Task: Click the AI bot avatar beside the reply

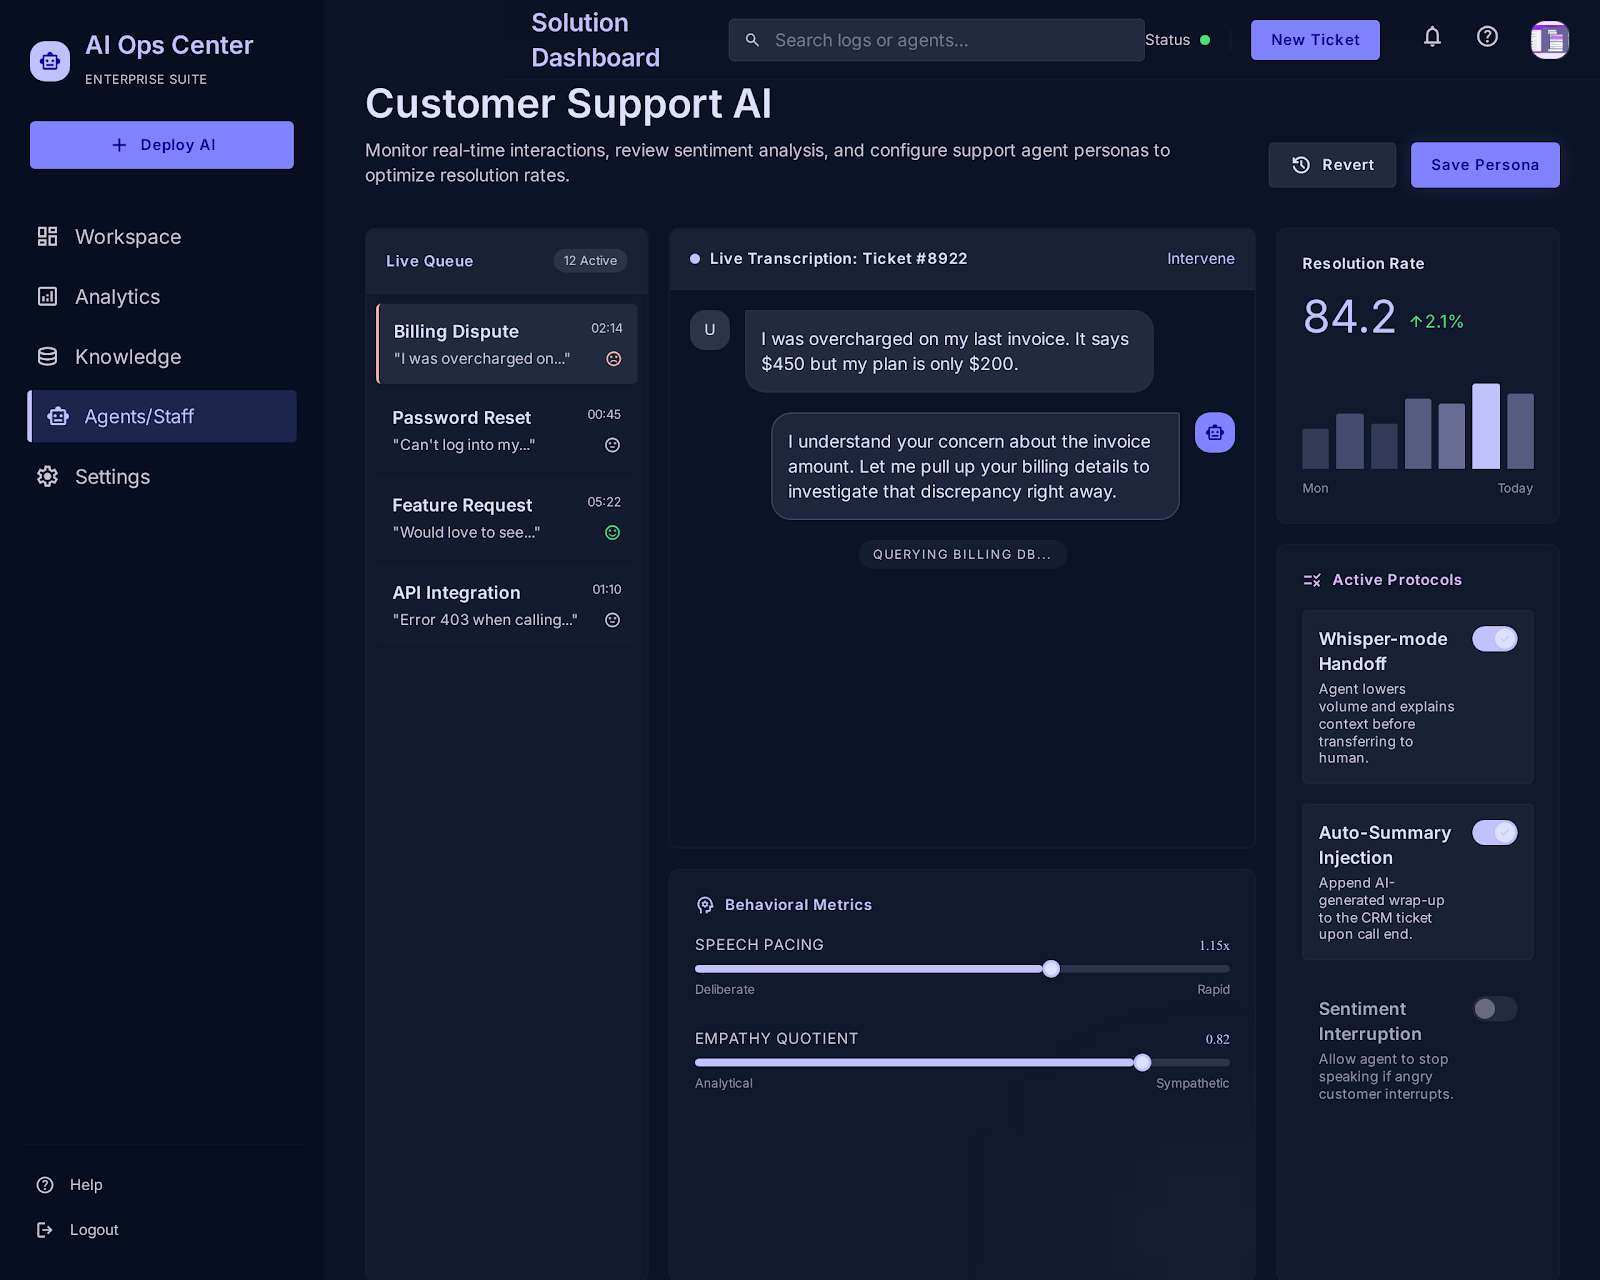Action: (1215, 433)
